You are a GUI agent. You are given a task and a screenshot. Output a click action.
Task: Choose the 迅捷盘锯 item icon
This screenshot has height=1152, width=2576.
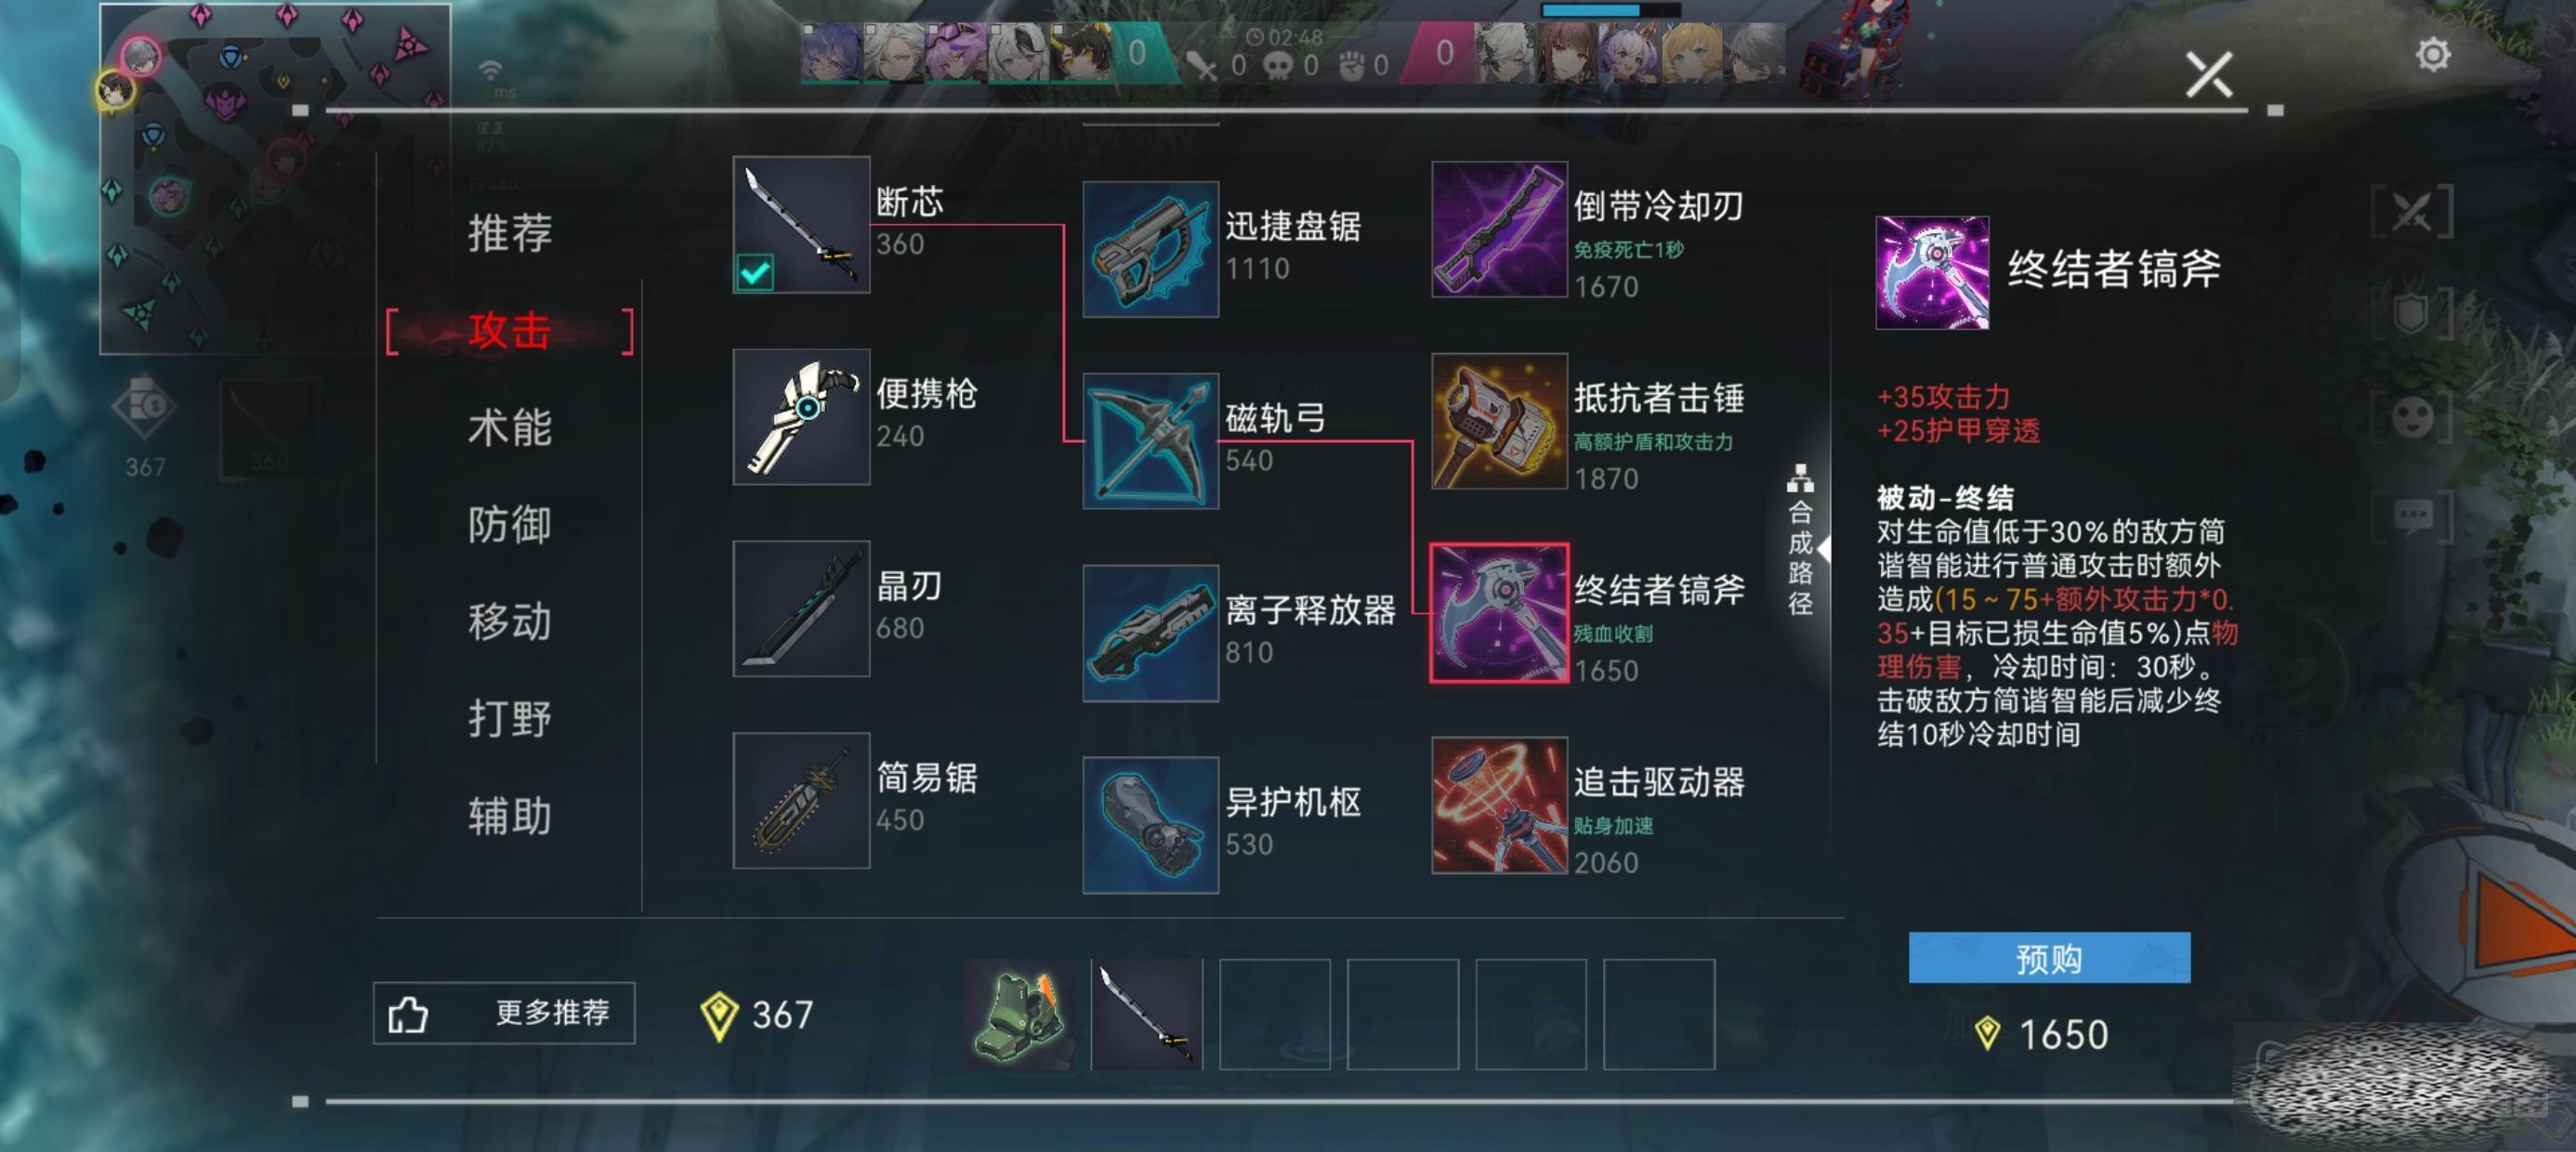click(x=1150, y=249)
